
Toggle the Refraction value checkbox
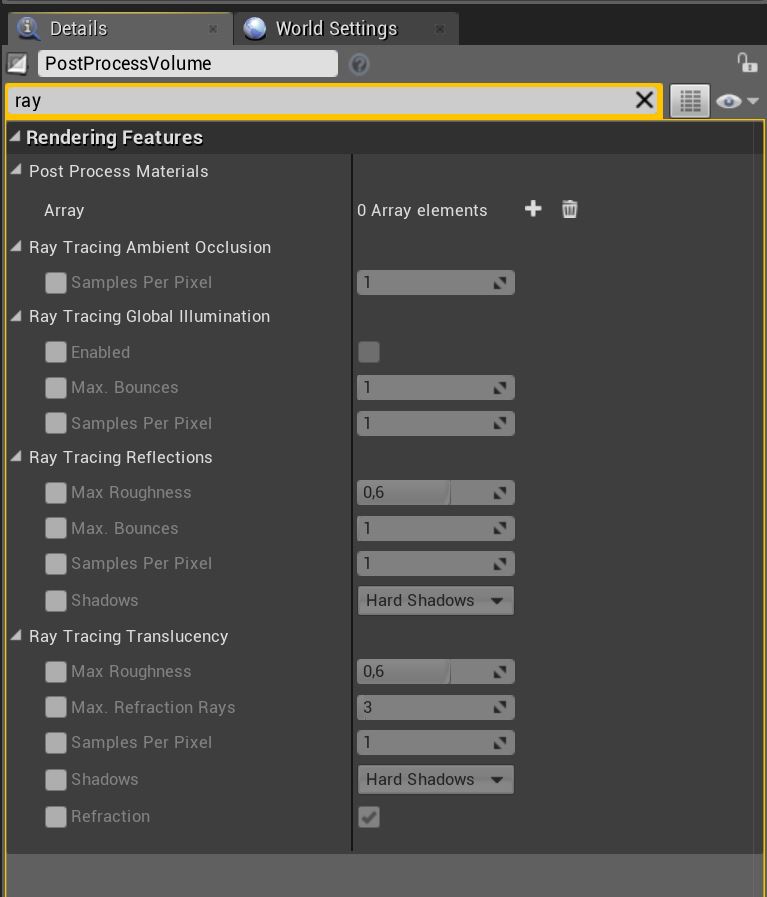[369, 817]
